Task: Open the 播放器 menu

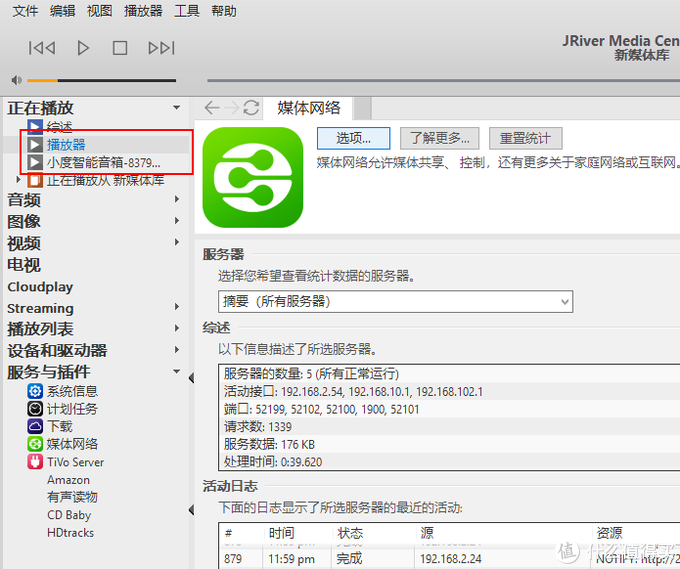Action: (143, 11)
